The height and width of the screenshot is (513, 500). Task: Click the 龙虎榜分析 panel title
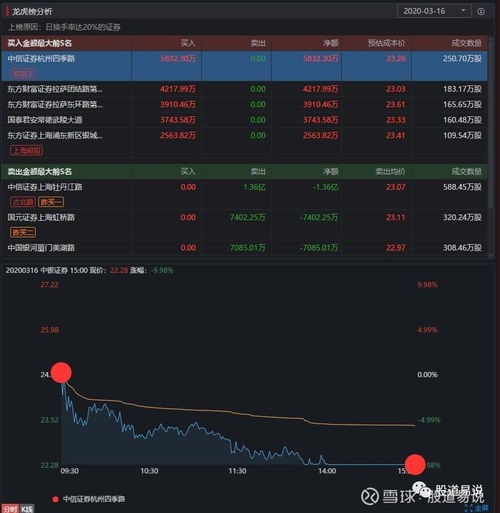tap(32, 12)
